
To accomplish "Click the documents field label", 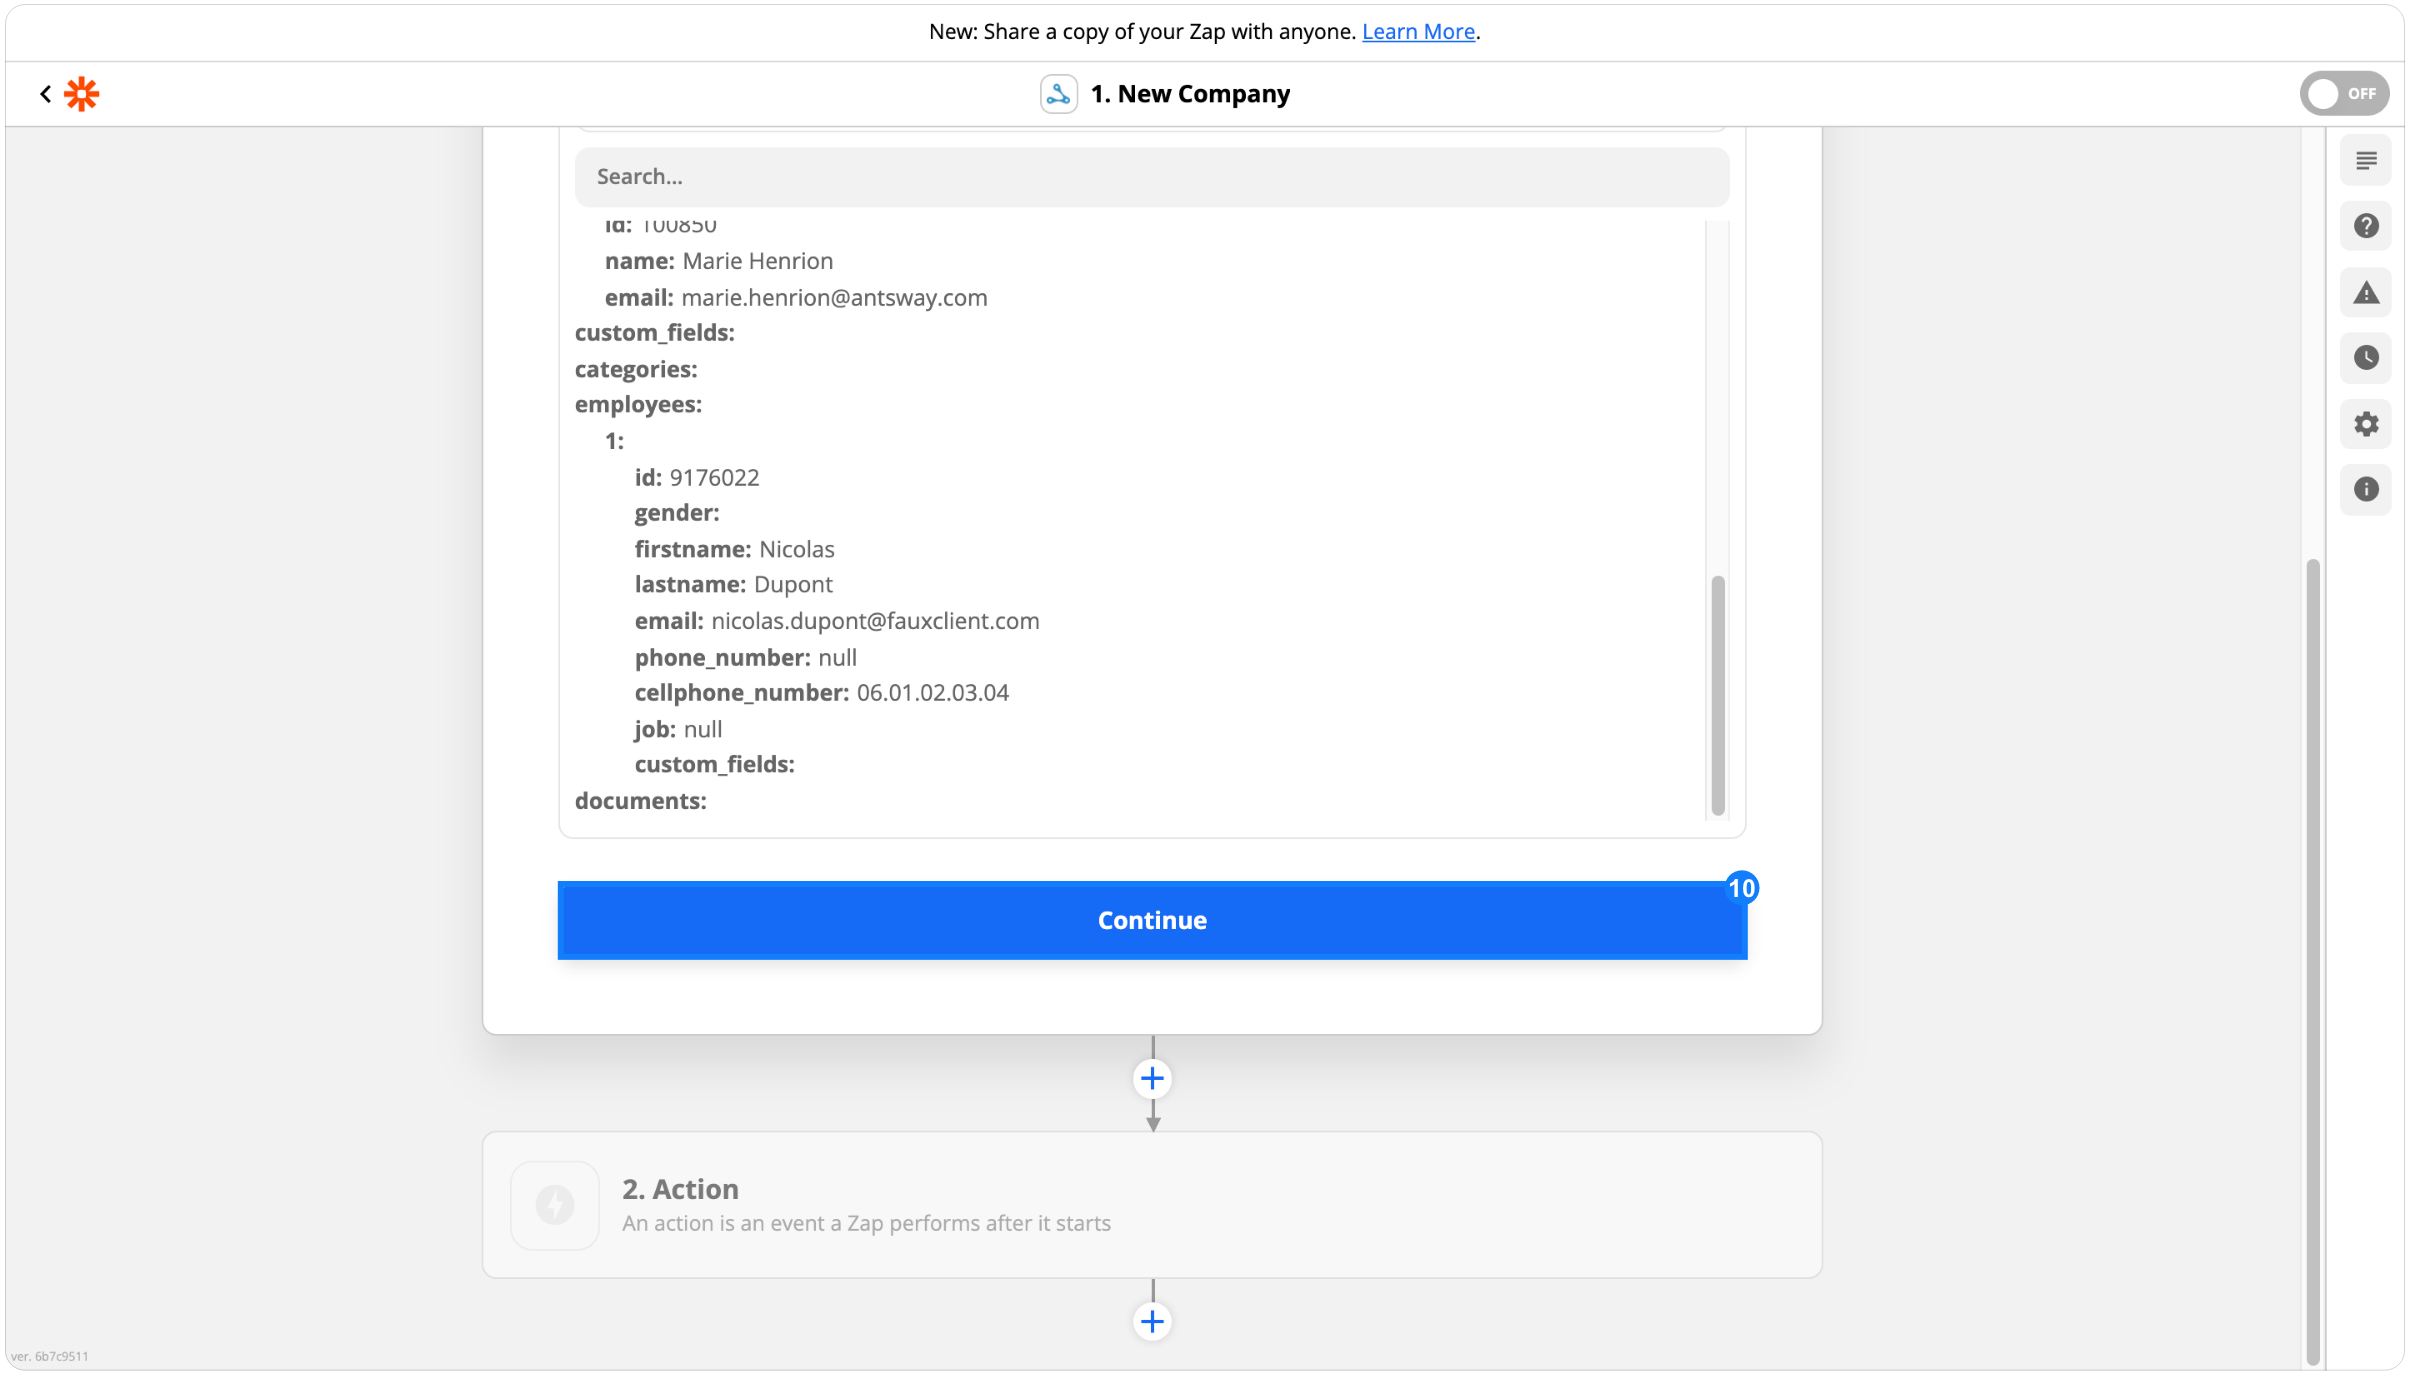I will [x=641, y=801].
